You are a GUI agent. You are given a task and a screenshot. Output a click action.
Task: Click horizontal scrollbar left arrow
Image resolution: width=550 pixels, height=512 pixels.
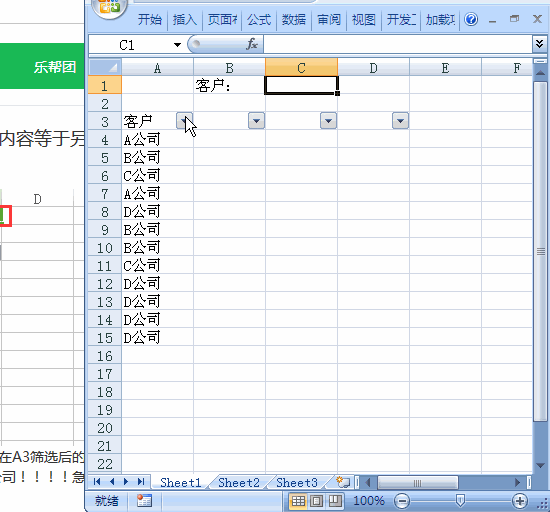tap(368, 483)
